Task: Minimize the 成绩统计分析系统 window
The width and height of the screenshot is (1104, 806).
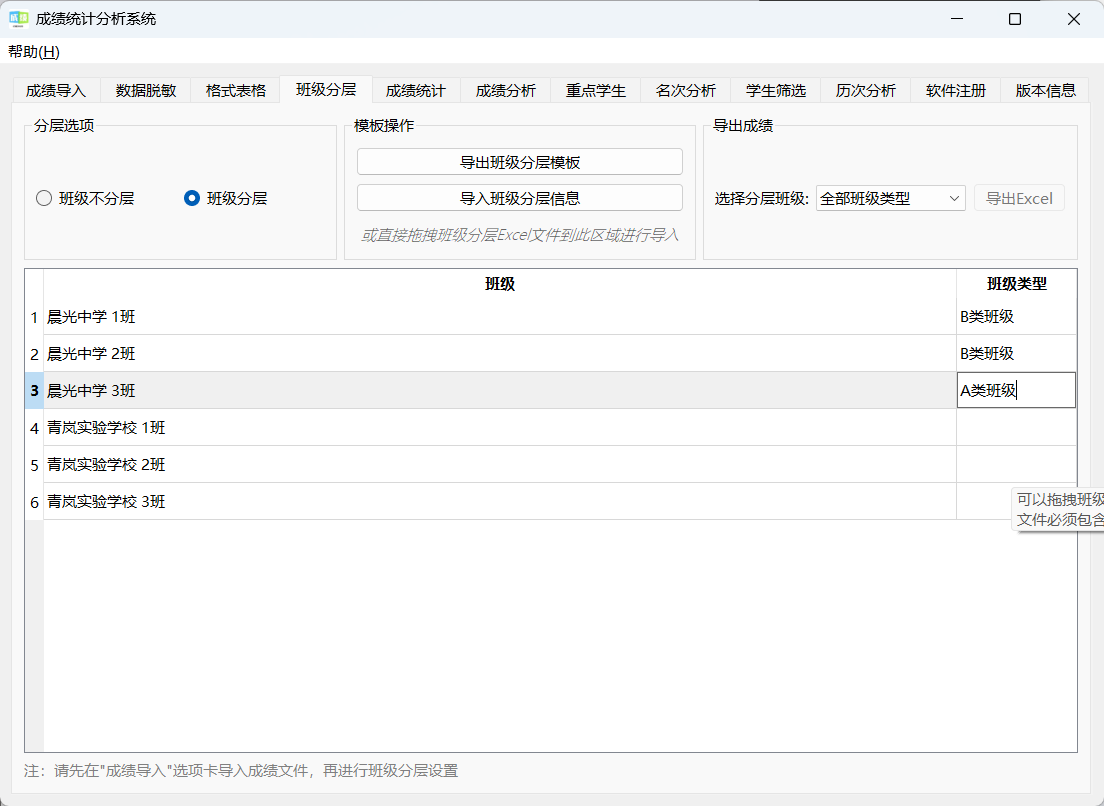Action: [955, 19]
